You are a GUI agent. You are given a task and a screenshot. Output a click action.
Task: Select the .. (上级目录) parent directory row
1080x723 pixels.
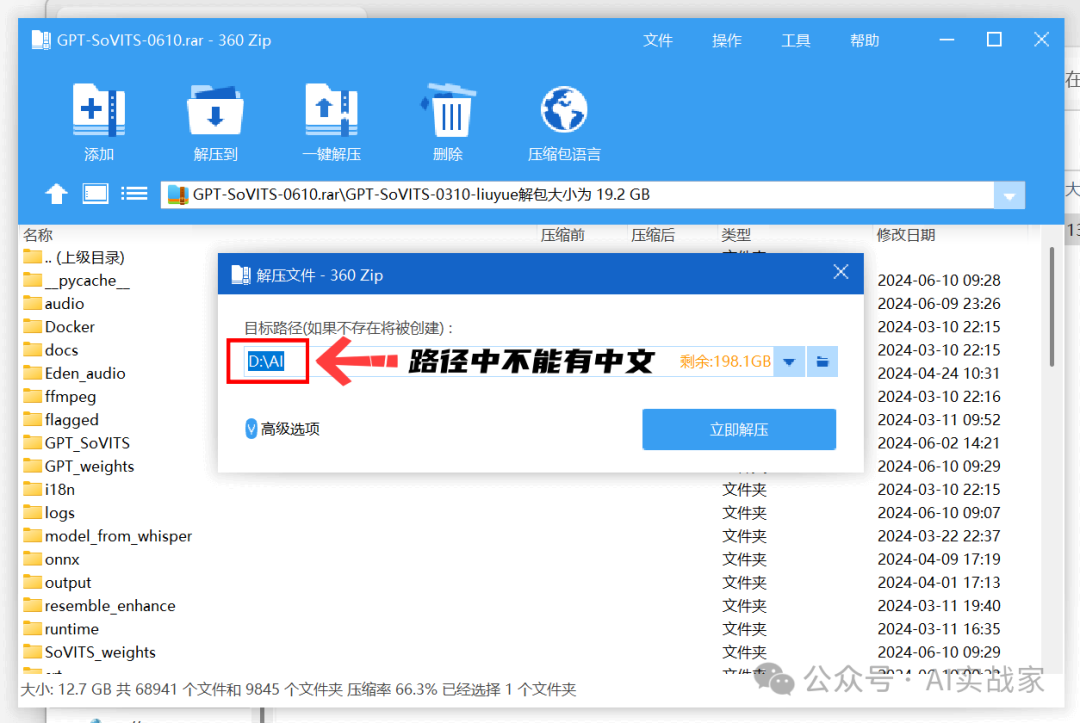pos(74,257)
